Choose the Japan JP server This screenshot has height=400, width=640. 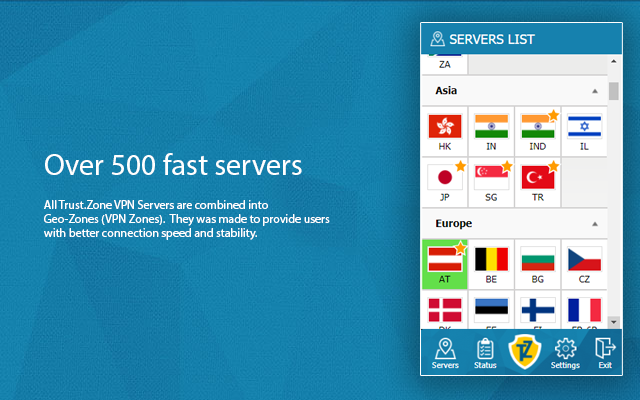(444, 183)
